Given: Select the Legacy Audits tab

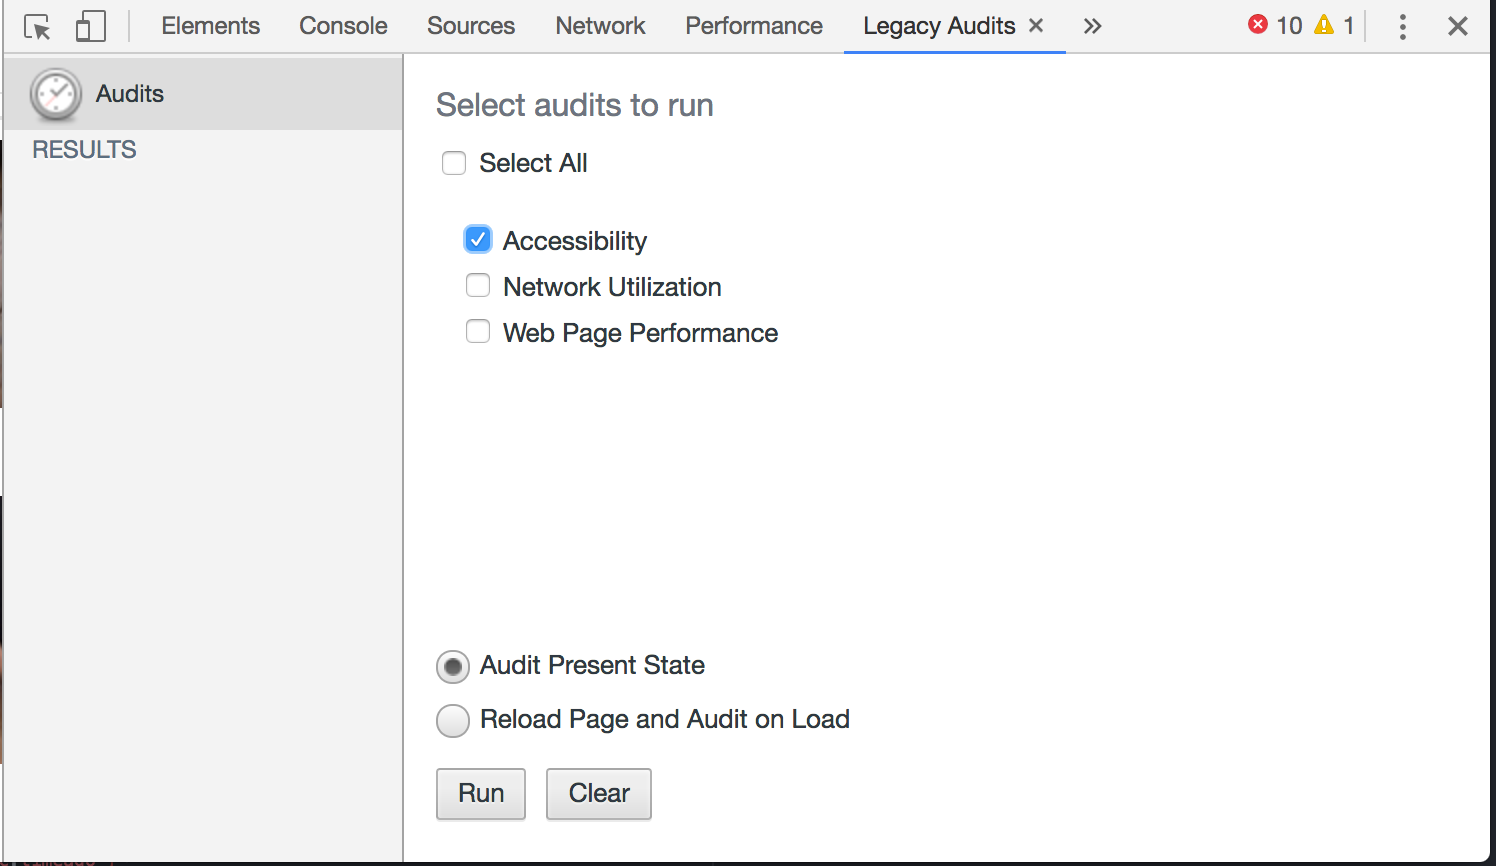Looking at the screenshot, I should (939, 26).
